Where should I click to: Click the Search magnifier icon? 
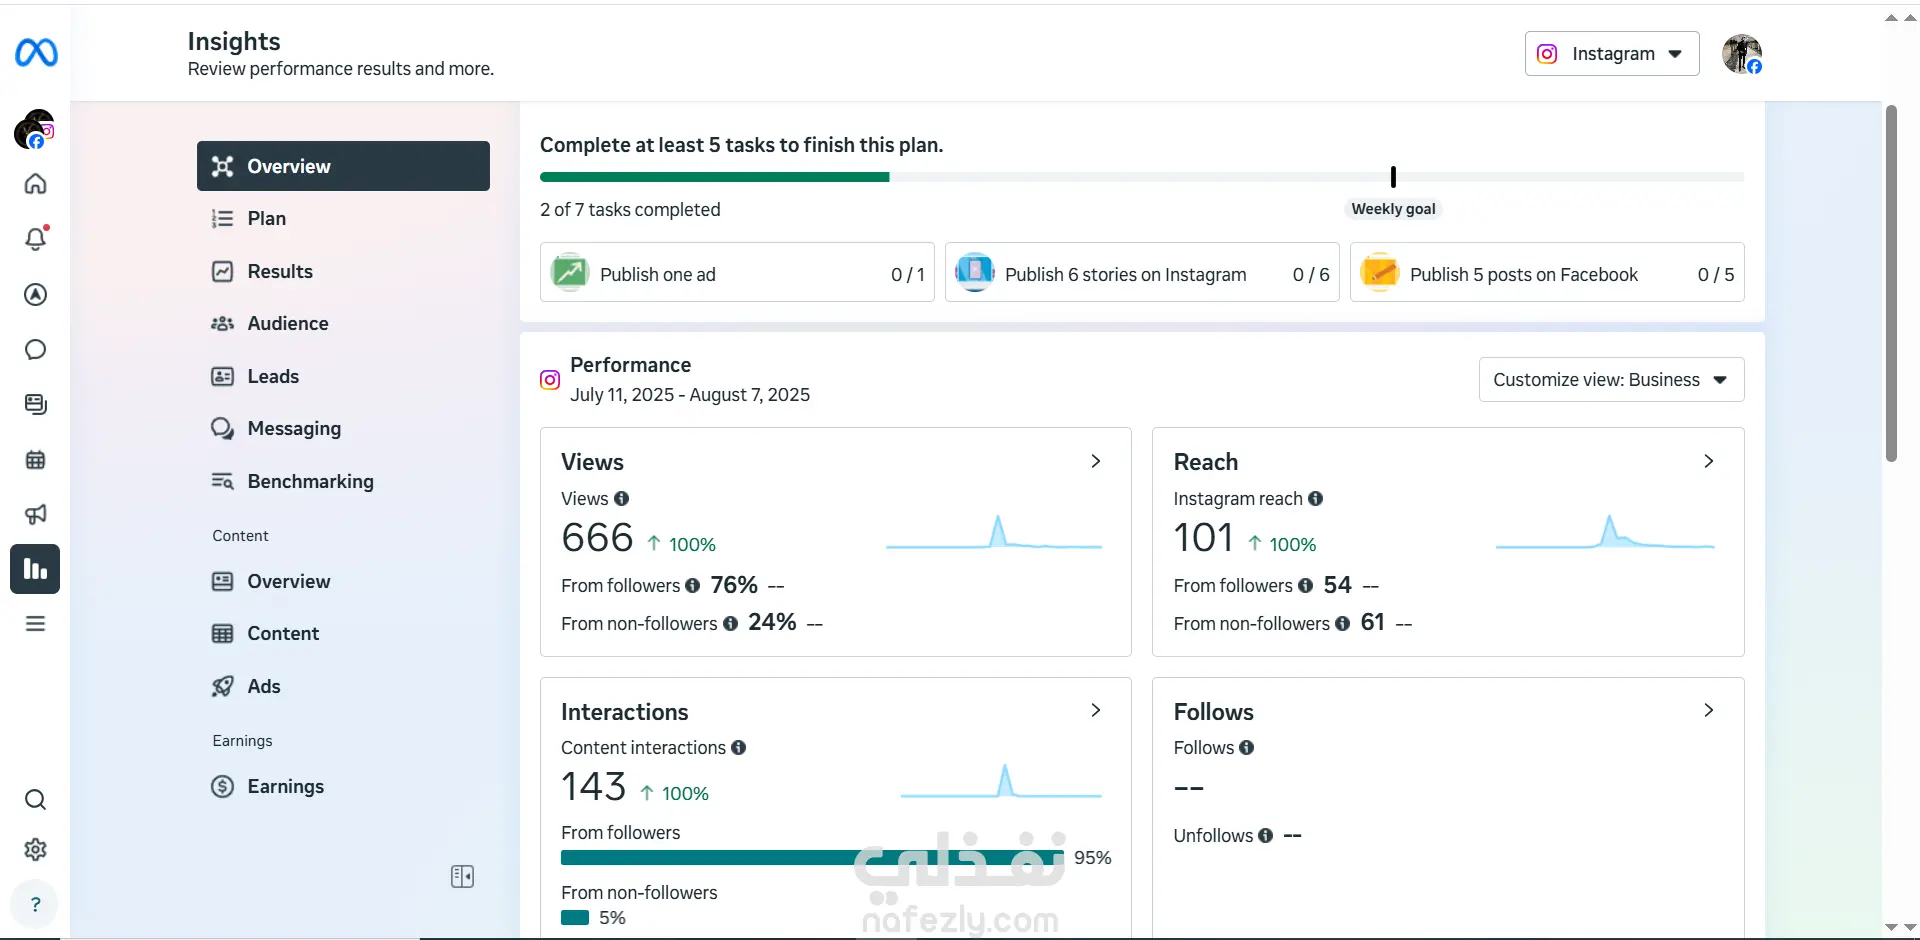[x=36, y=800]
